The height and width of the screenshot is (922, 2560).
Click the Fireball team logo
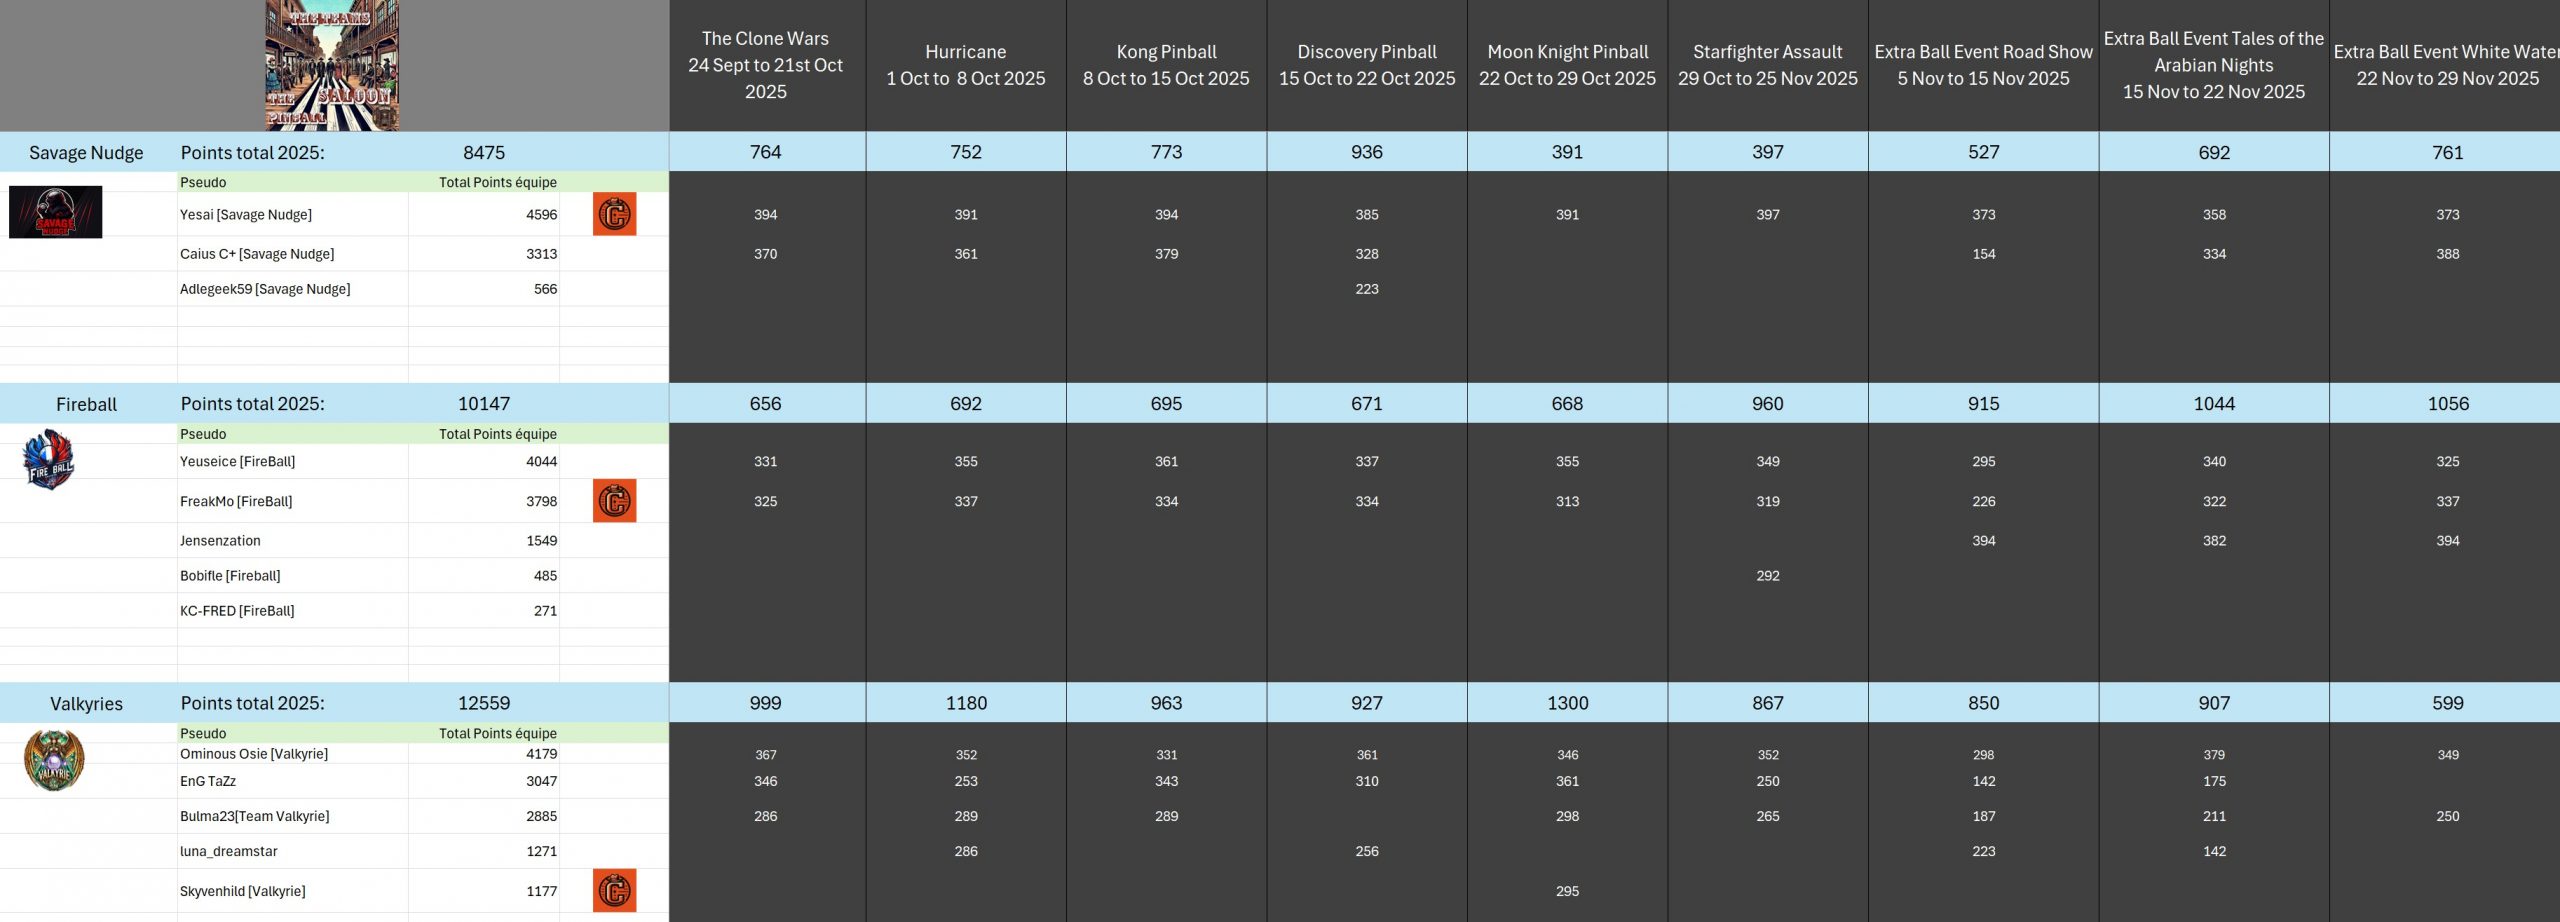pyautogui.click(x=49, y=460)
